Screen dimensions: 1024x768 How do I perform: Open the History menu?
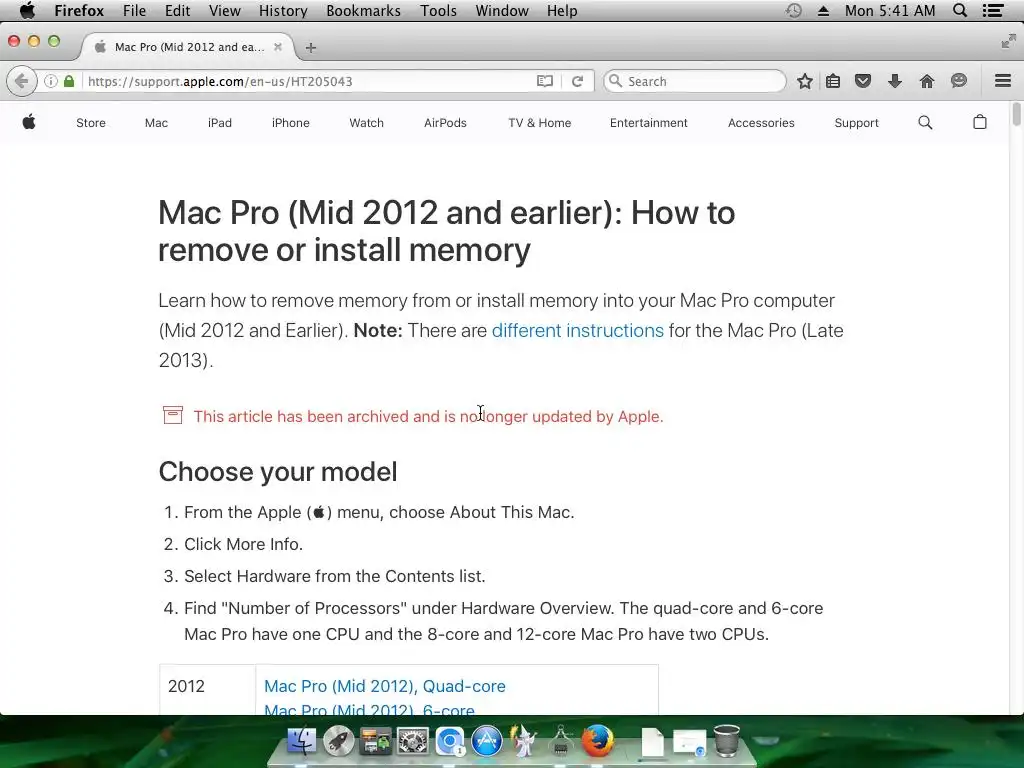[x=283, y=10]
